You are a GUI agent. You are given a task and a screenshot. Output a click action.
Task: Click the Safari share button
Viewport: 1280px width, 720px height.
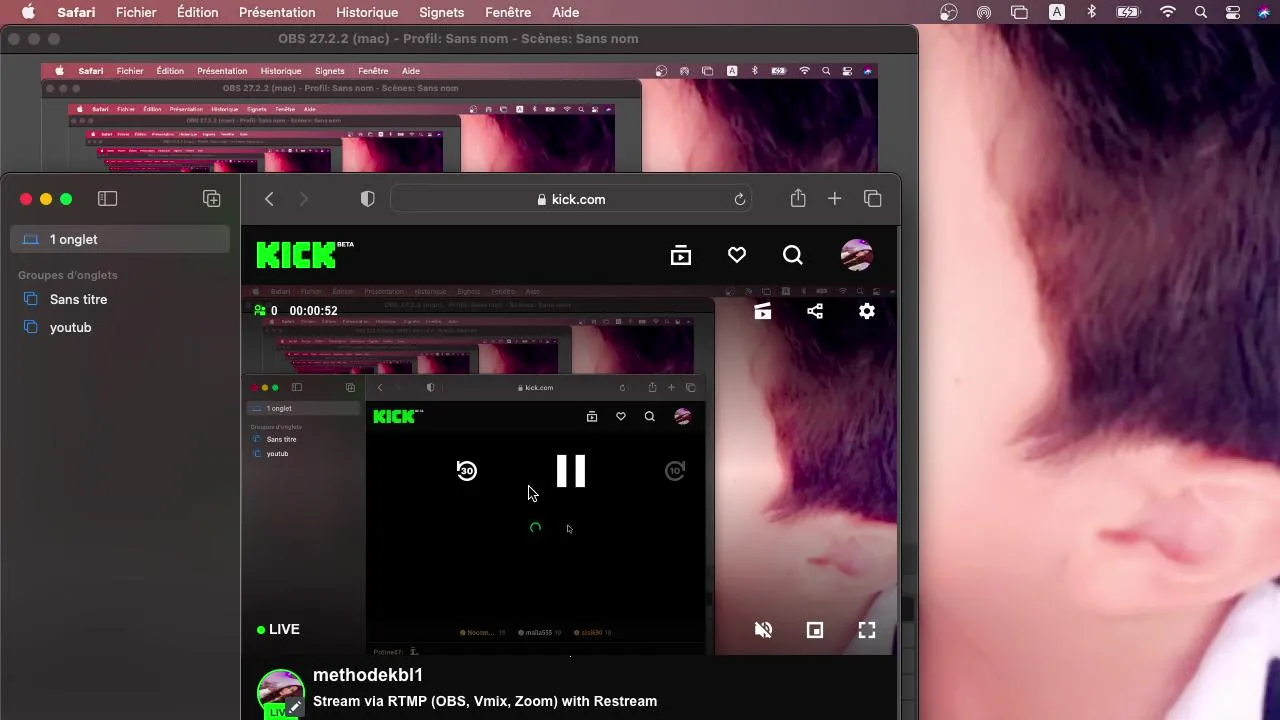798,198
